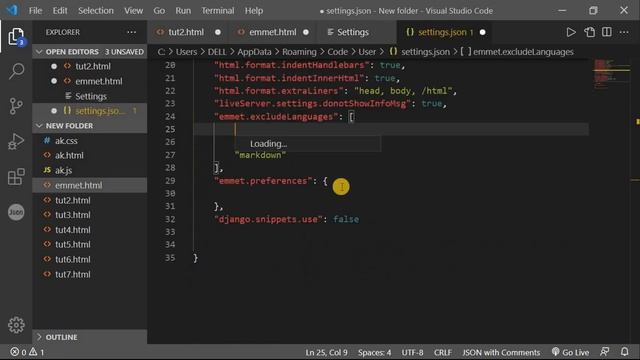Open Settings in Open Editors list
The height and width of the screenshot is (360, 640).
91,96
